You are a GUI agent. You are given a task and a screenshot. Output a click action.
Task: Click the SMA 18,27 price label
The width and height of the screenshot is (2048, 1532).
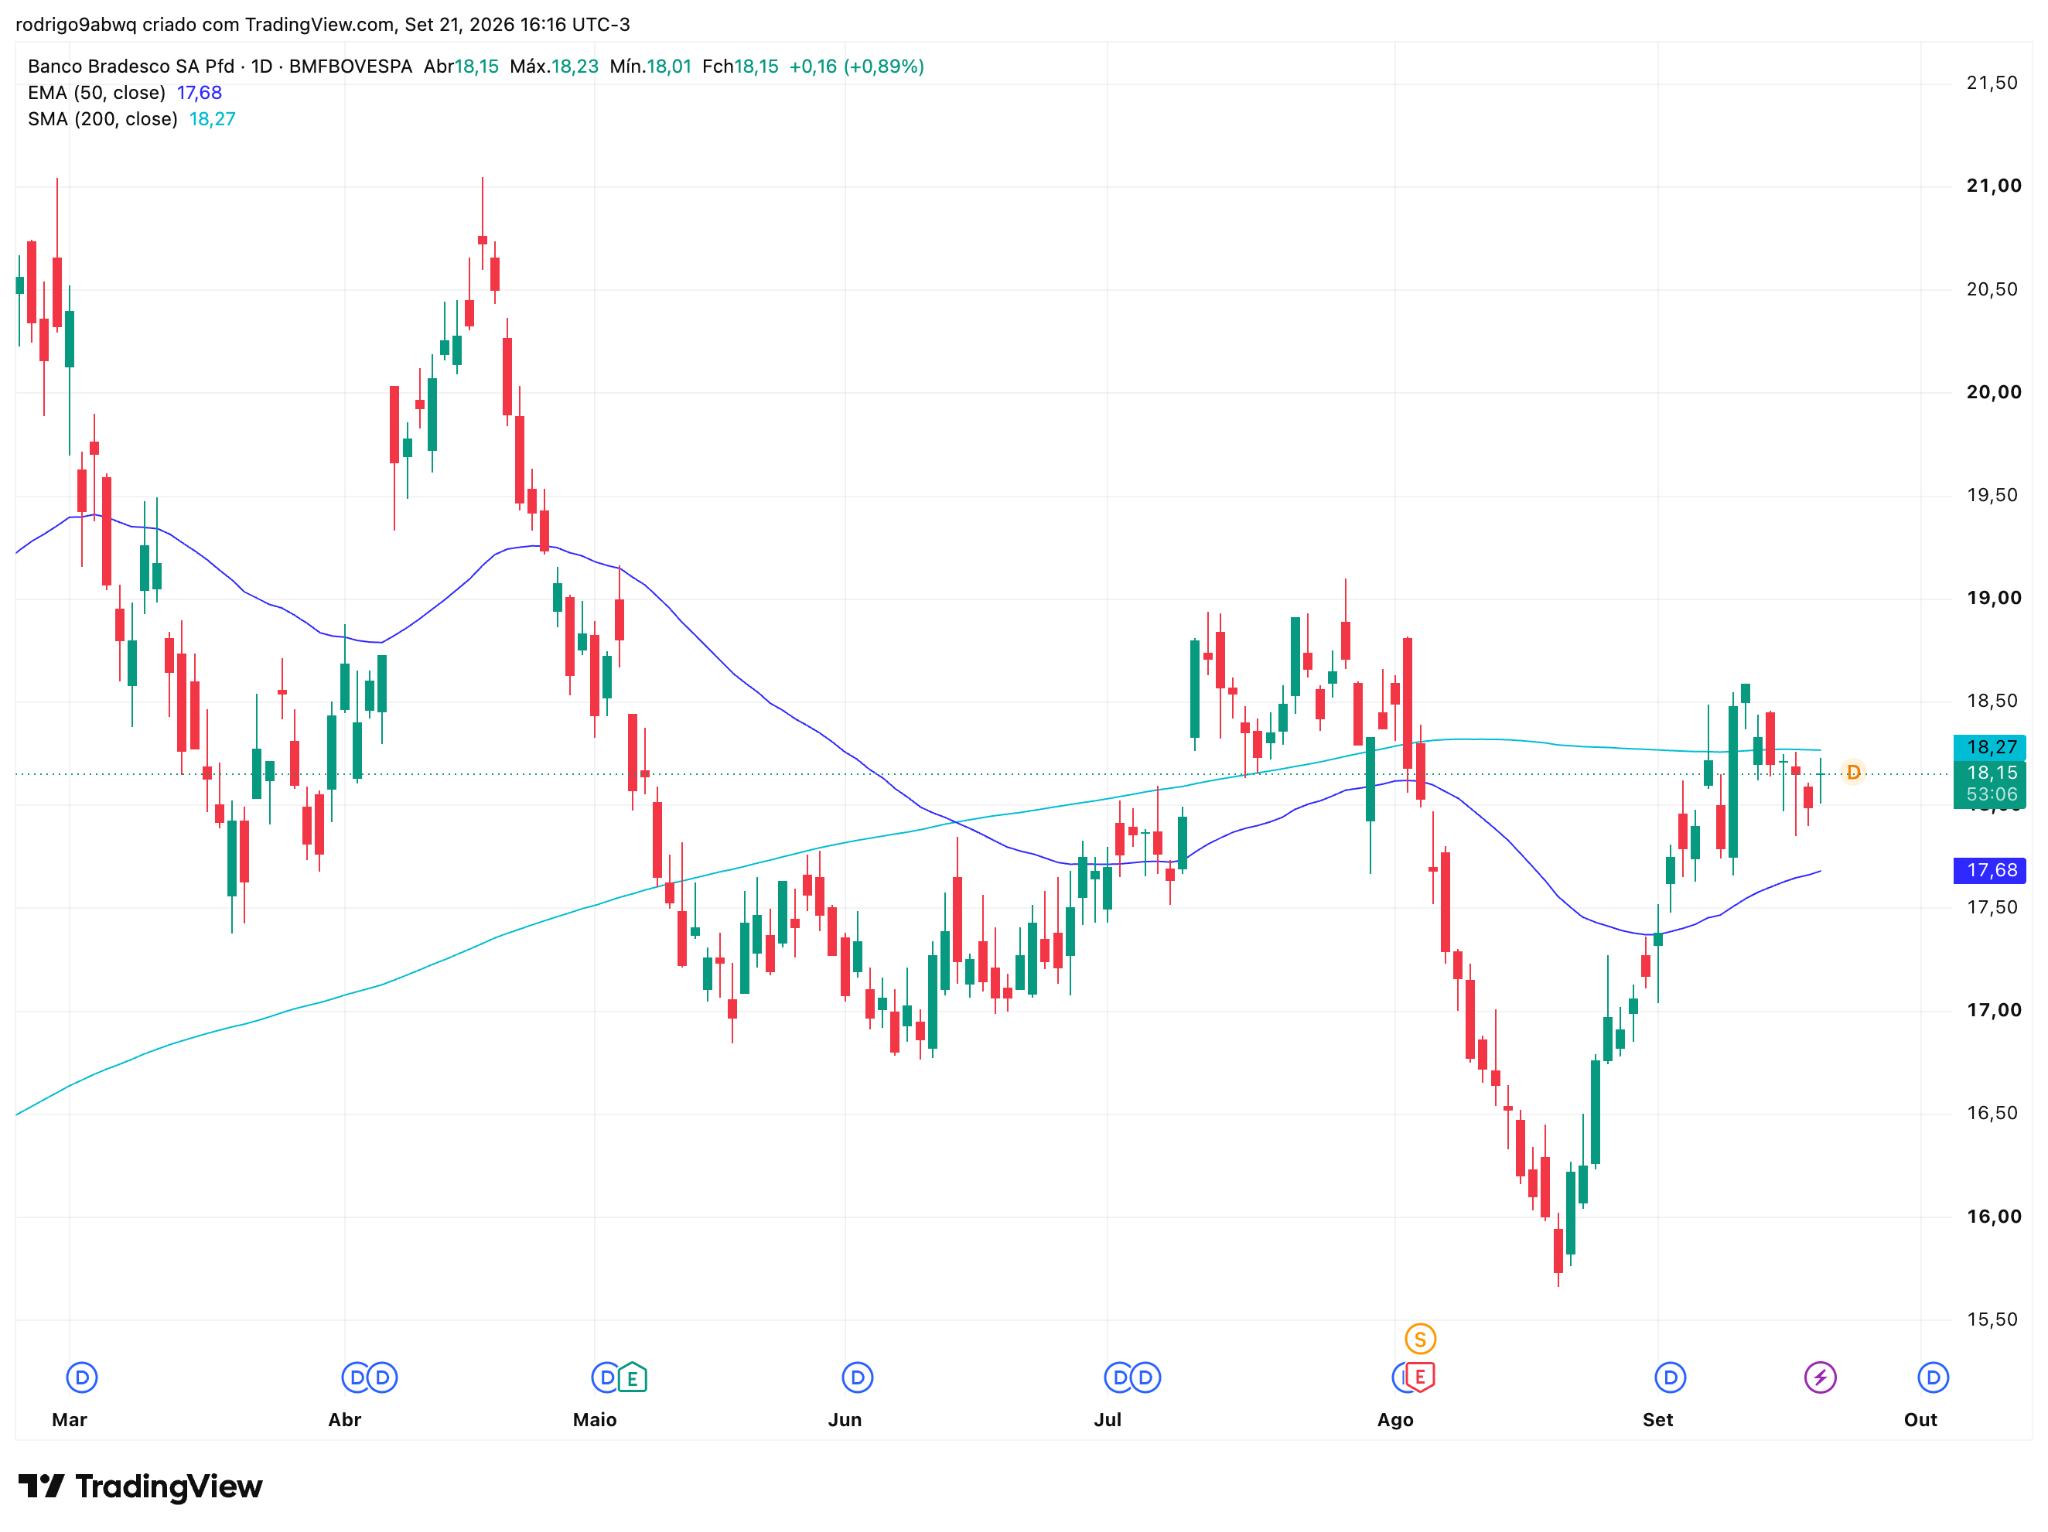pos(1990,747)
